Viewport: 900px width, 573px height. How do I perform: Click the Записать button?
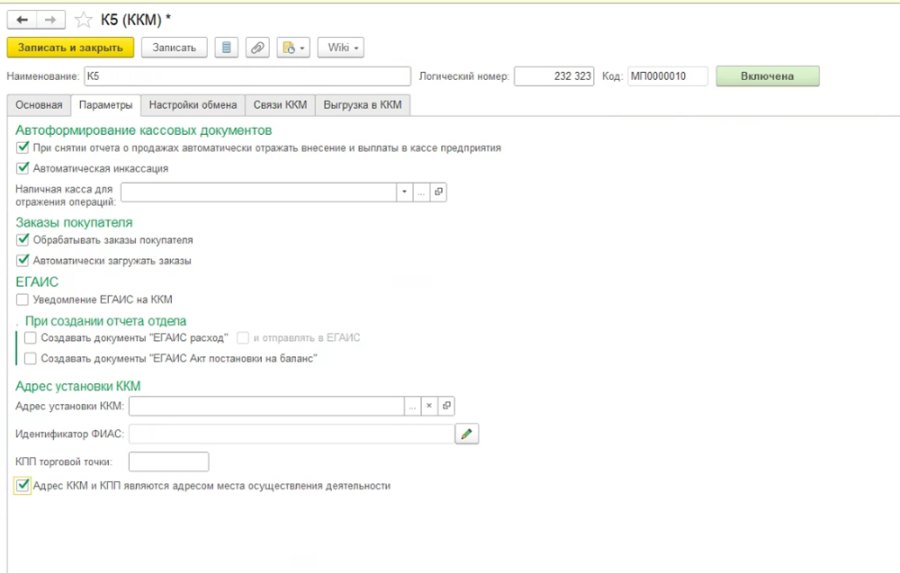(174, 48)
